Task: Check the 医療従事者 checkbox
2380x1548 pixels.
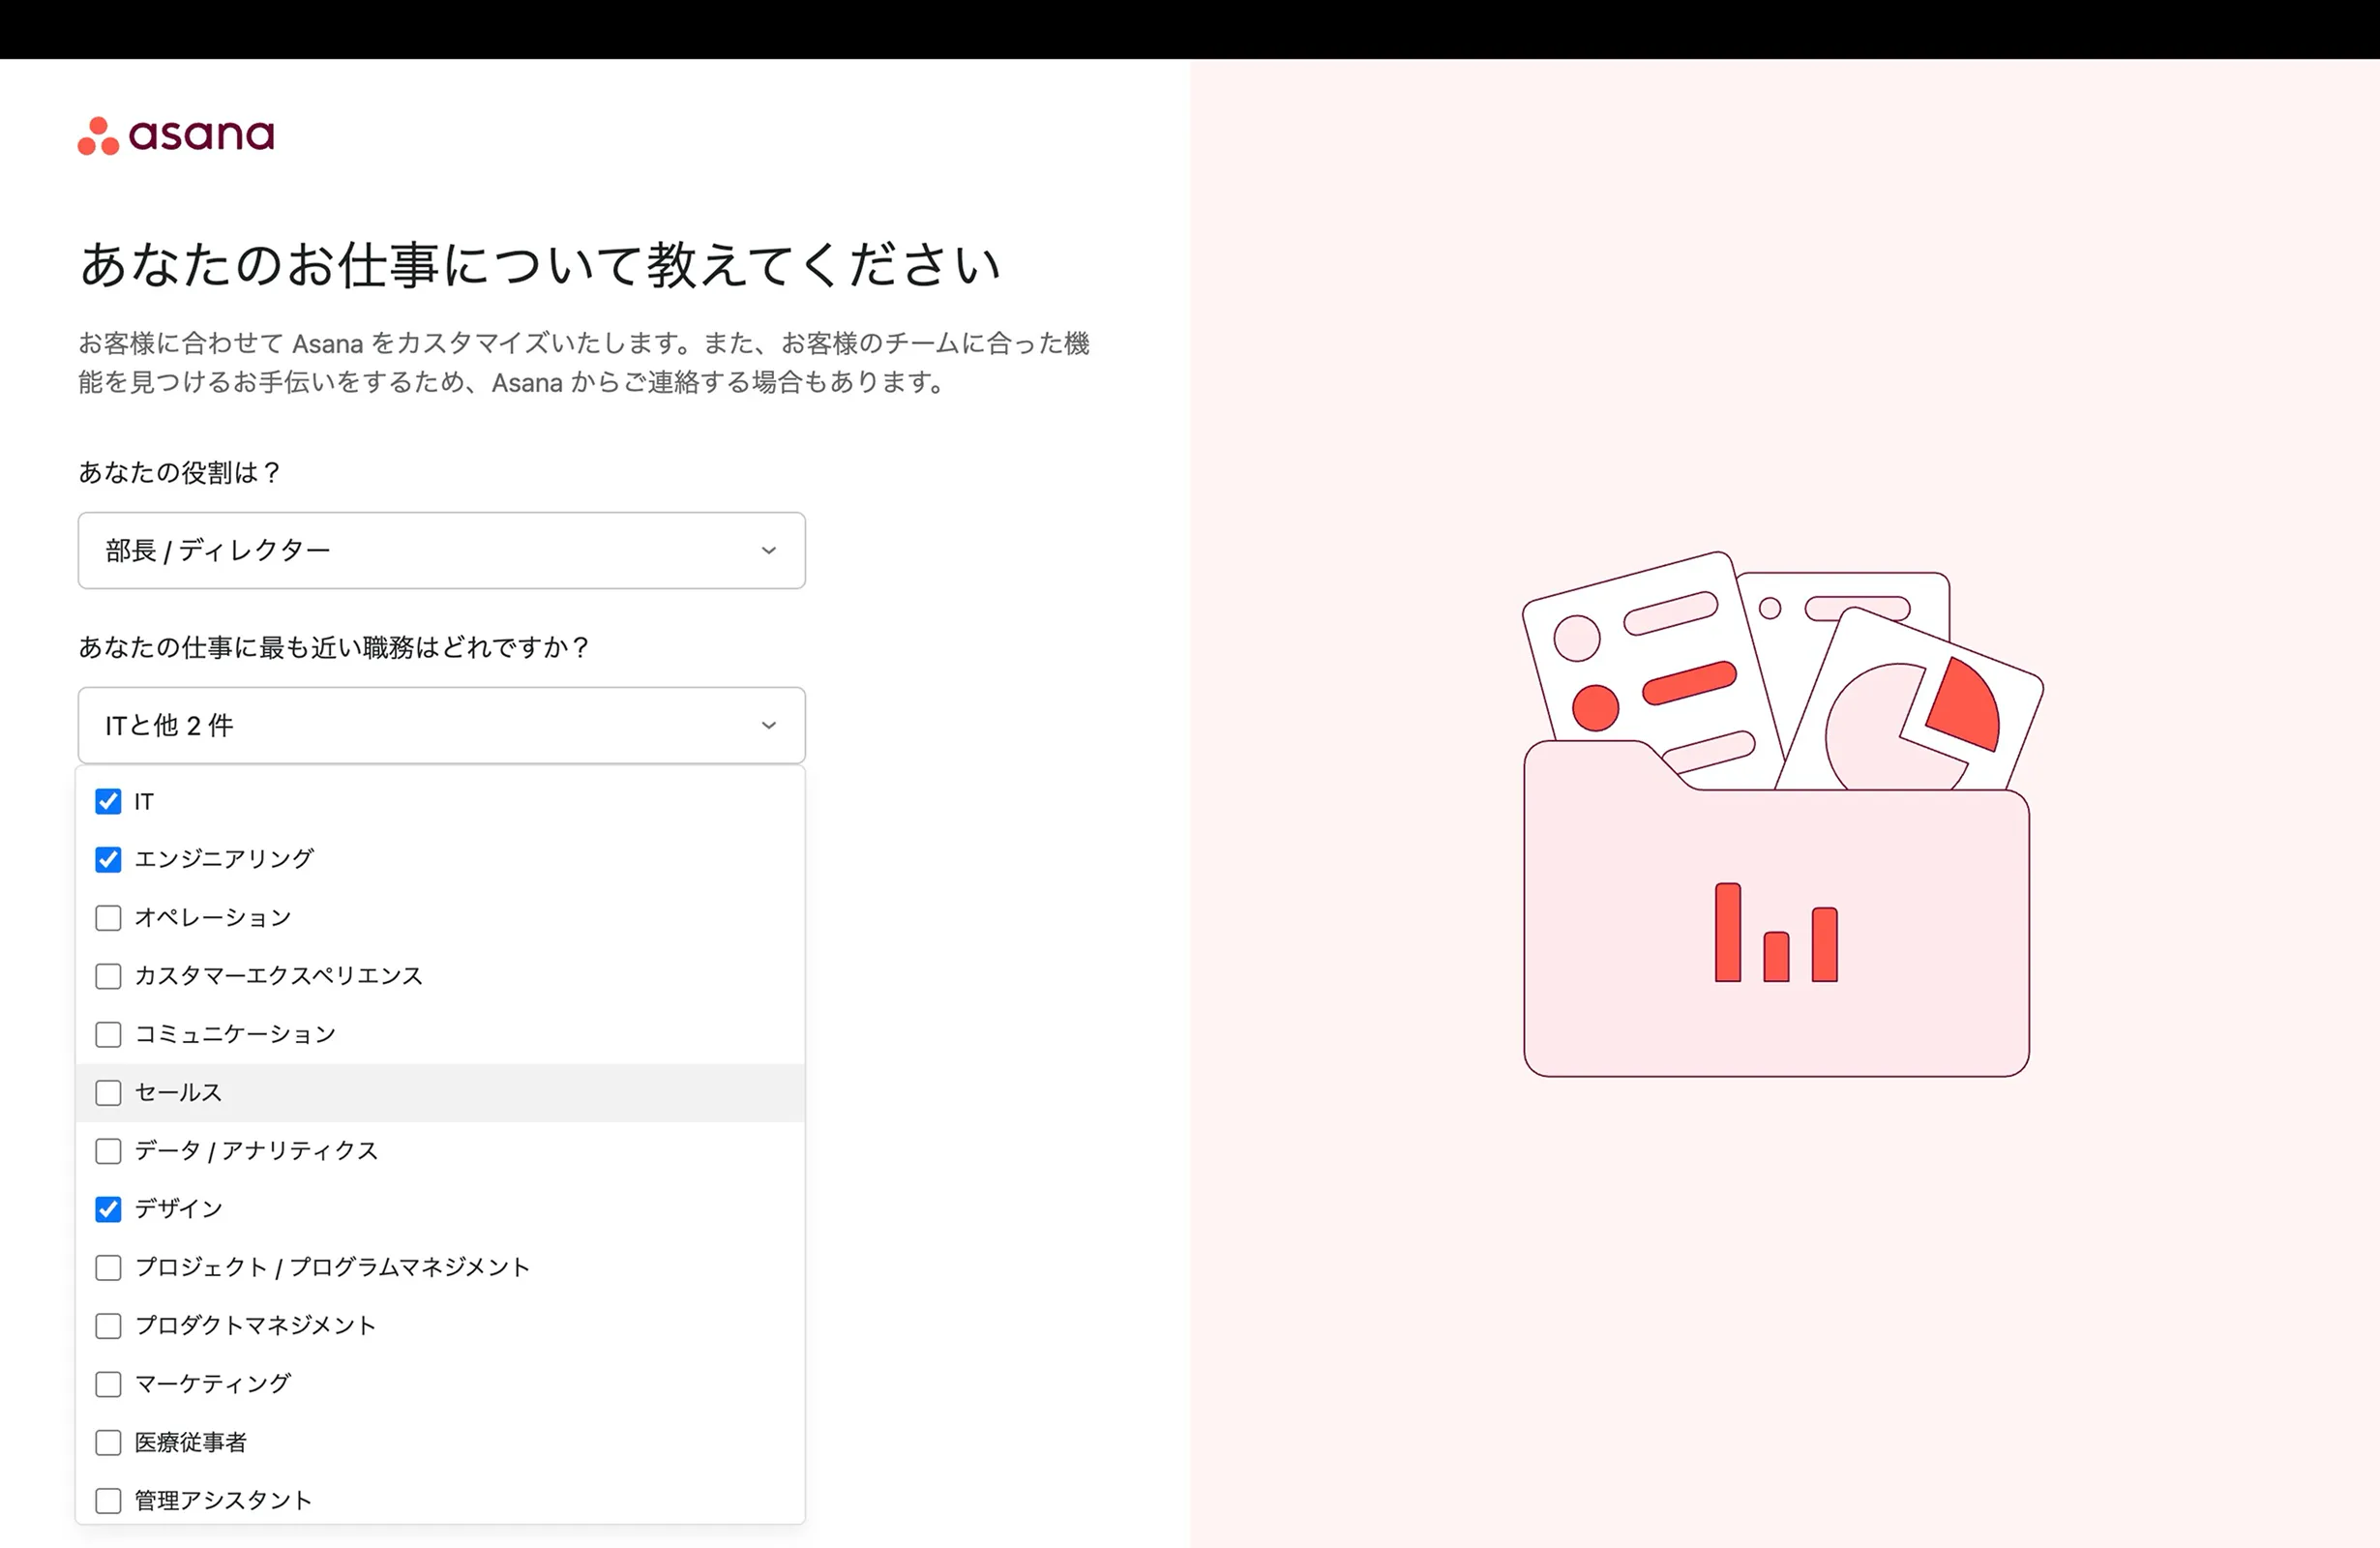Action: tap(108, 1442)
